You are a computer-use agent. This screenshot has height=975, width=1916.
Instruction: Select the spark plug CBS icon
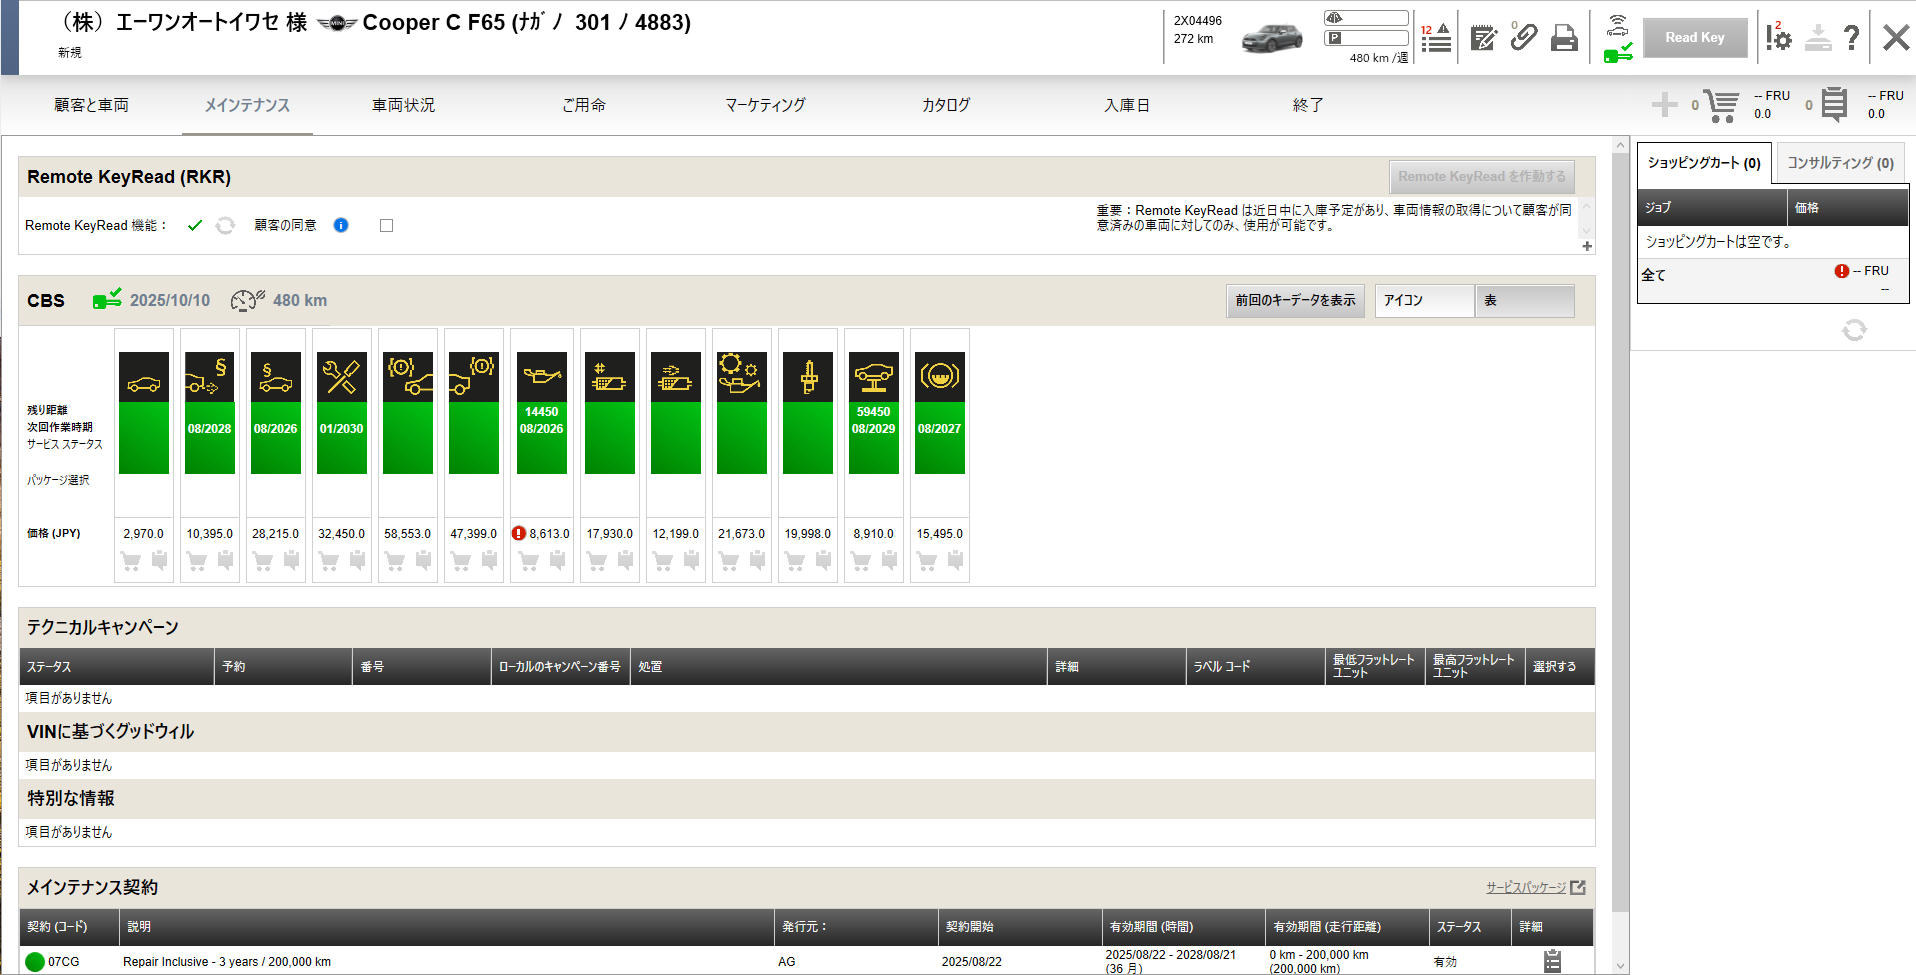(x=808, y=377)
